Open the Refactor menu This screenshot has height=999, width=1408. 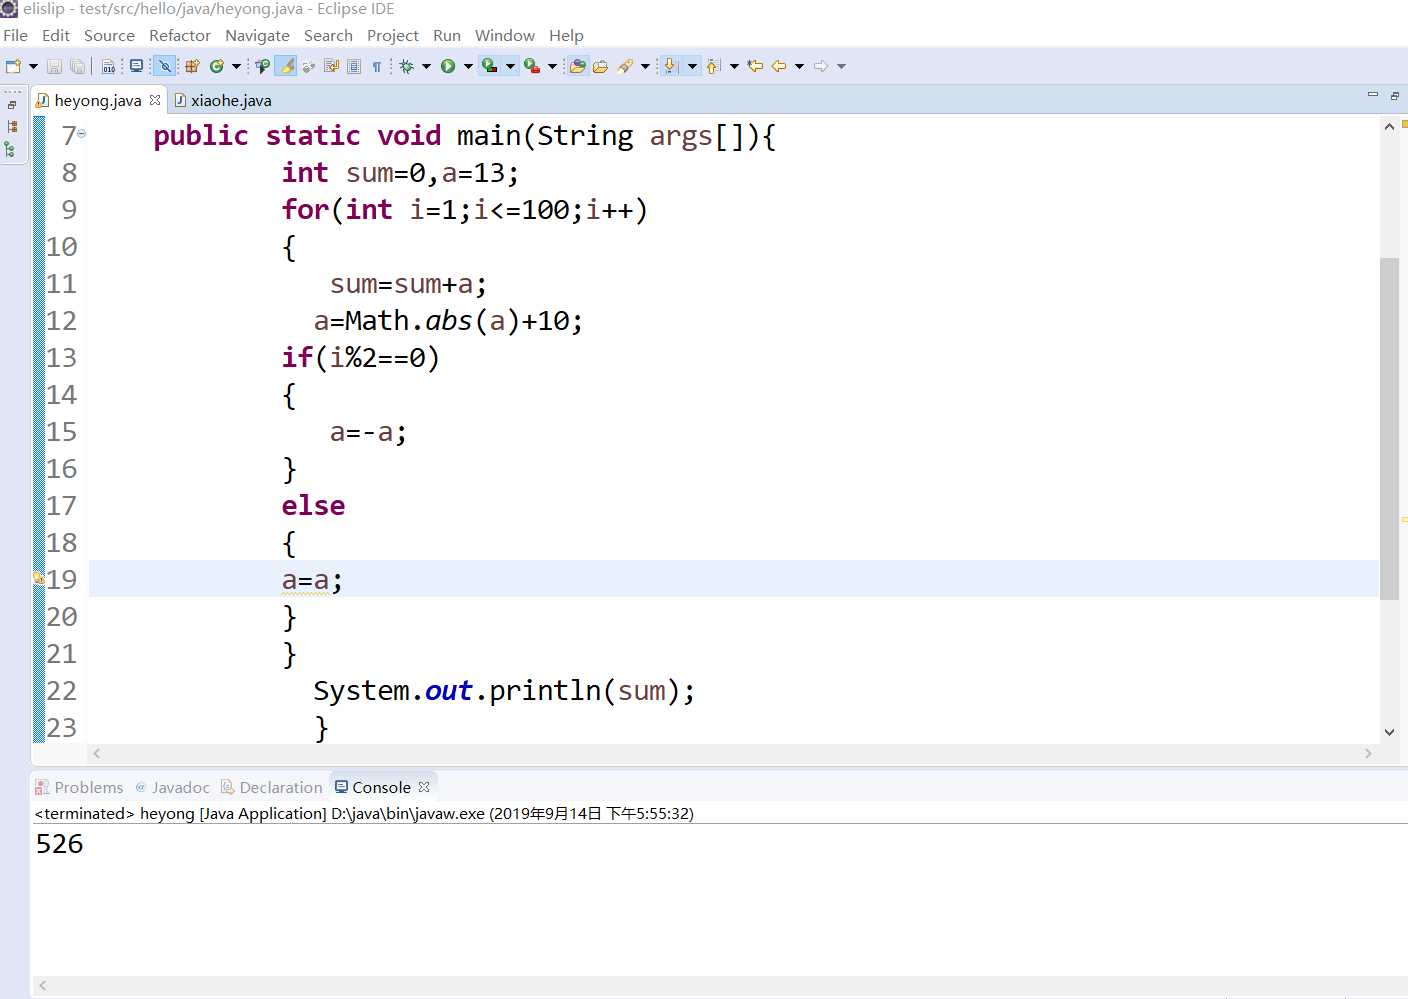point(180,35)
